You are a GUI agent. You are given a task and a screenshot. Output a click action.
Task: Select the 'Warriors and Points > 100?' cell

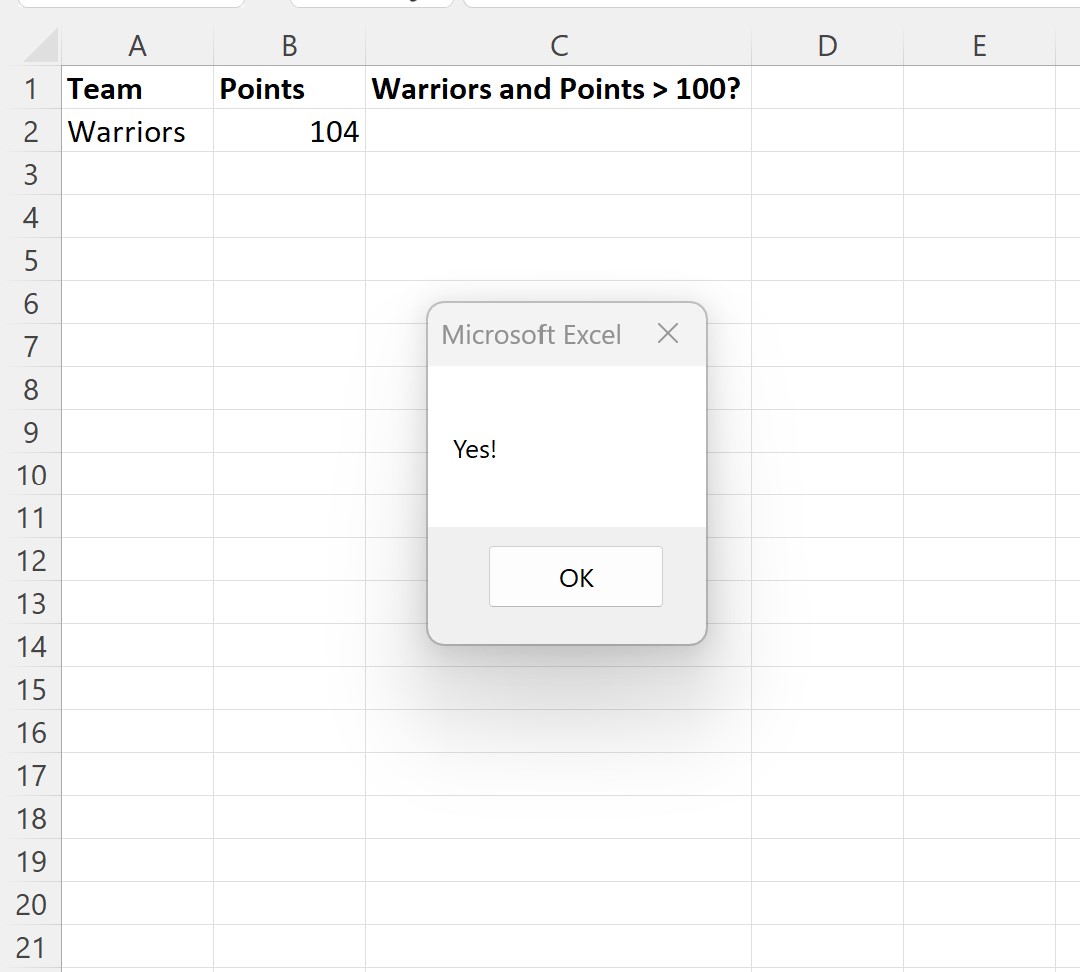(559, 88)
